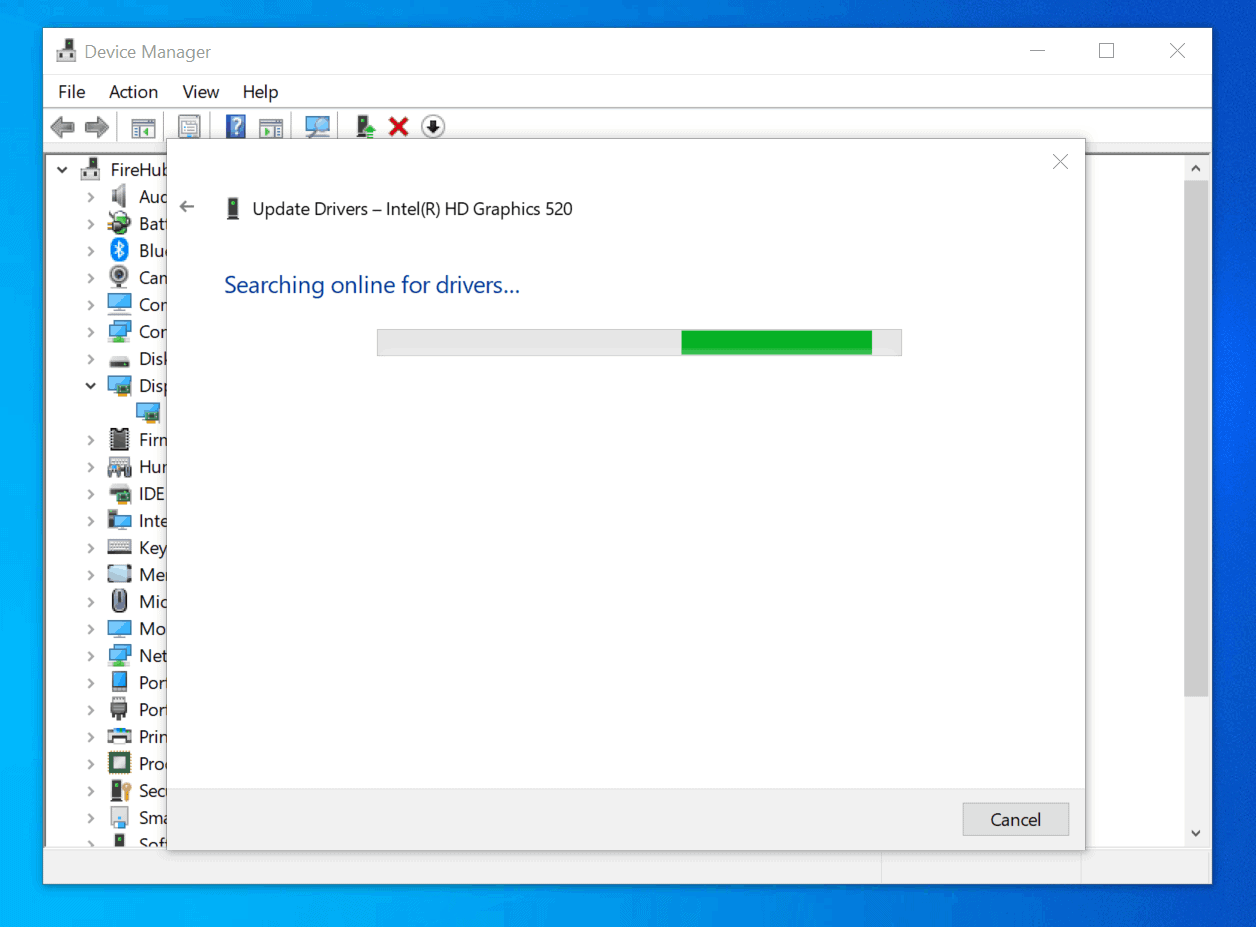1256x927 pixels.
Task: Select the Intel HD Graphics display adapter icon
Action: click(x=148, y=412)
